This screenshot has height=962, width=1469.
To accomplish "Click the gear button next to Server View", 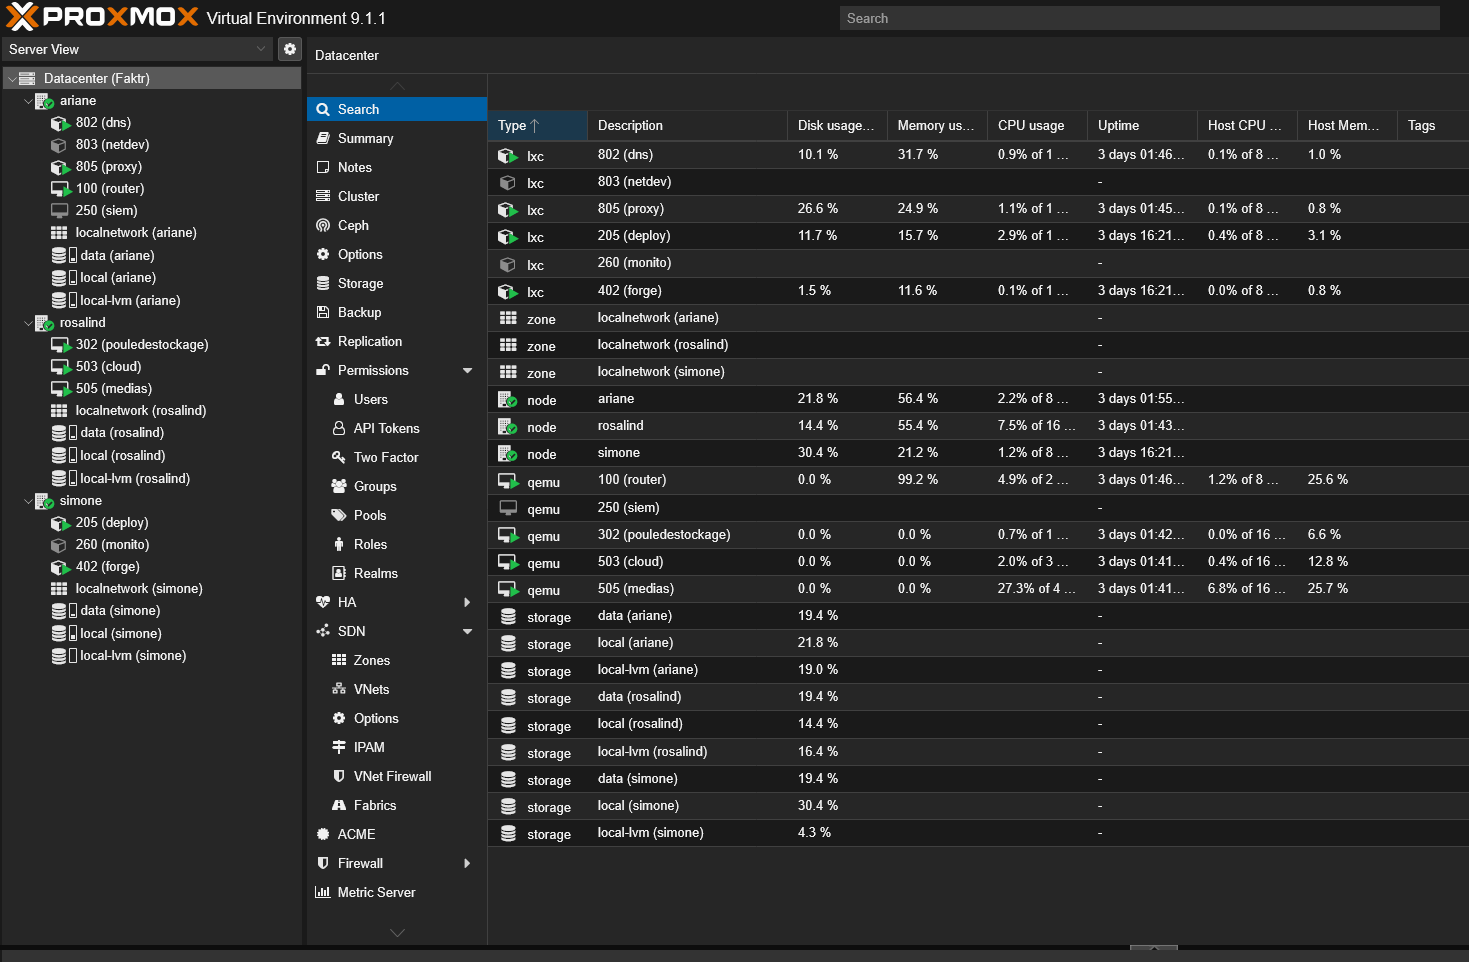I will [289, 48].
